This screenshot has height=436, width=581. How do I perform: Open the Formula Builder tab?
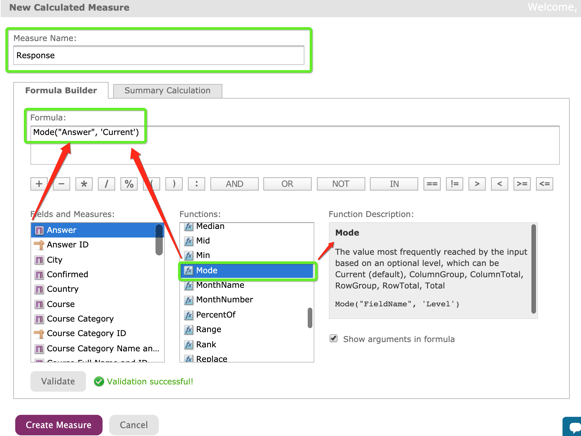pos(61,90)
